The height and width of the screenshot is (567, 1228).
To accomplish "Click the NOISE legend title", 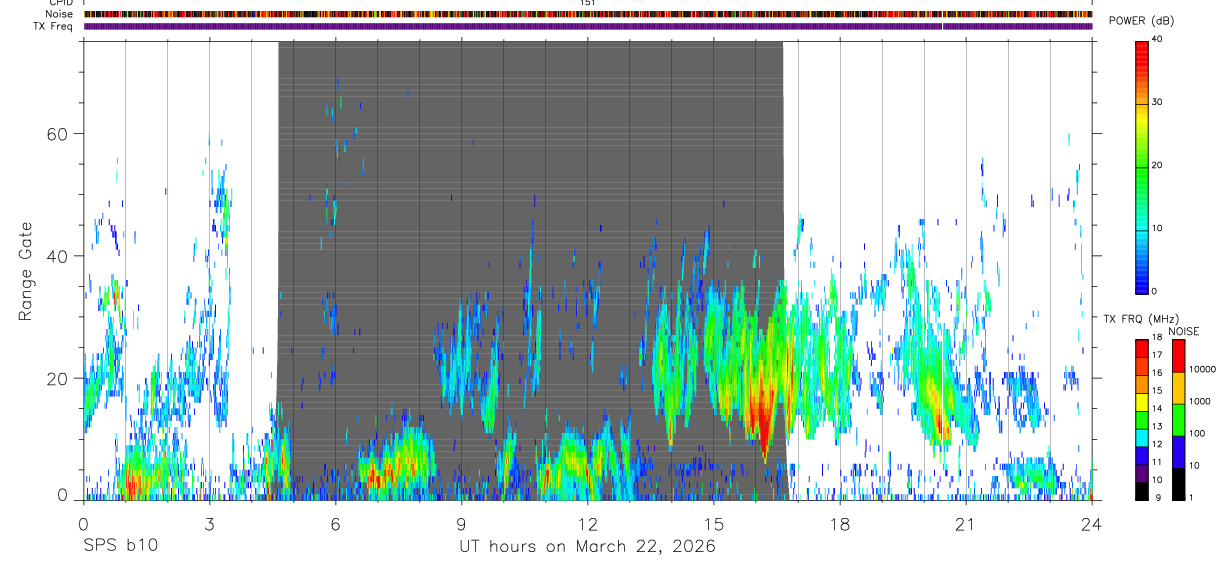I will point(1184,331).
